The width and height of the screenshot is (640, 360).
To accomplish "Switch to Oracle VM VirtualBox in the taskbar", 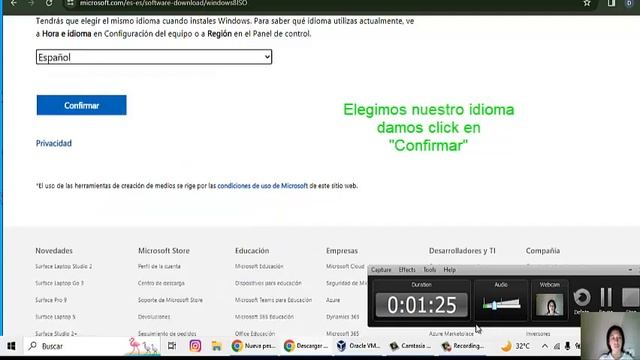I will [358, 346].
